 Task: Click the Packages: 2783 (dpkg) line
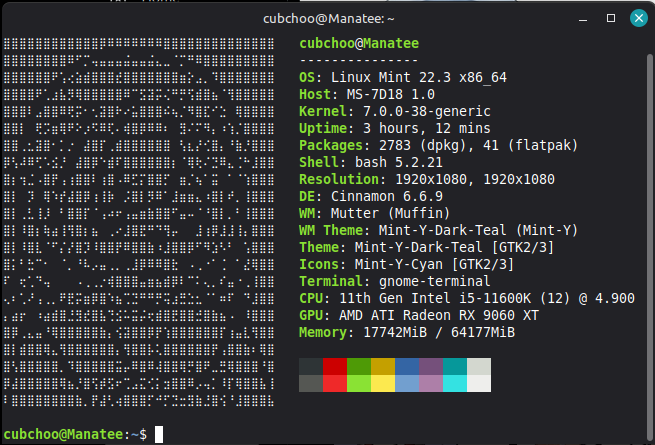click(x=439, y=145)
